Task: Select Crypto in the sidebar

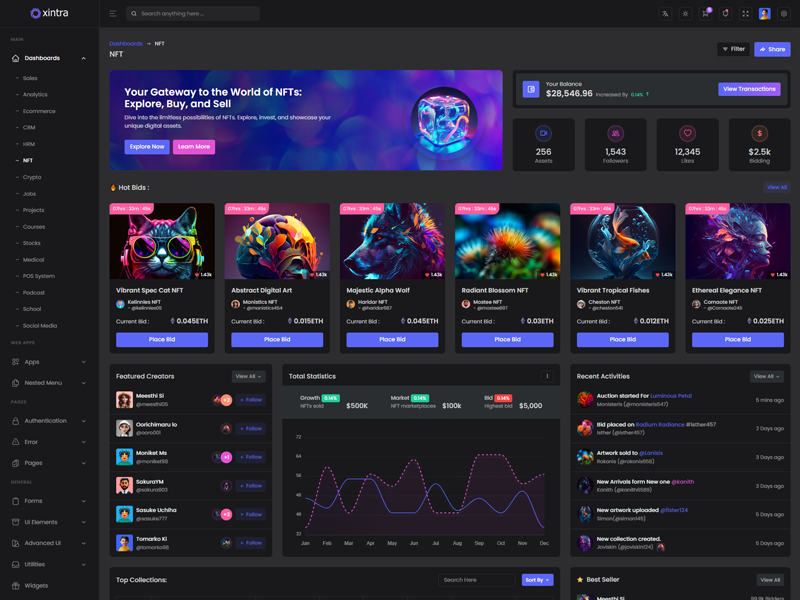Action: (32, 177)
